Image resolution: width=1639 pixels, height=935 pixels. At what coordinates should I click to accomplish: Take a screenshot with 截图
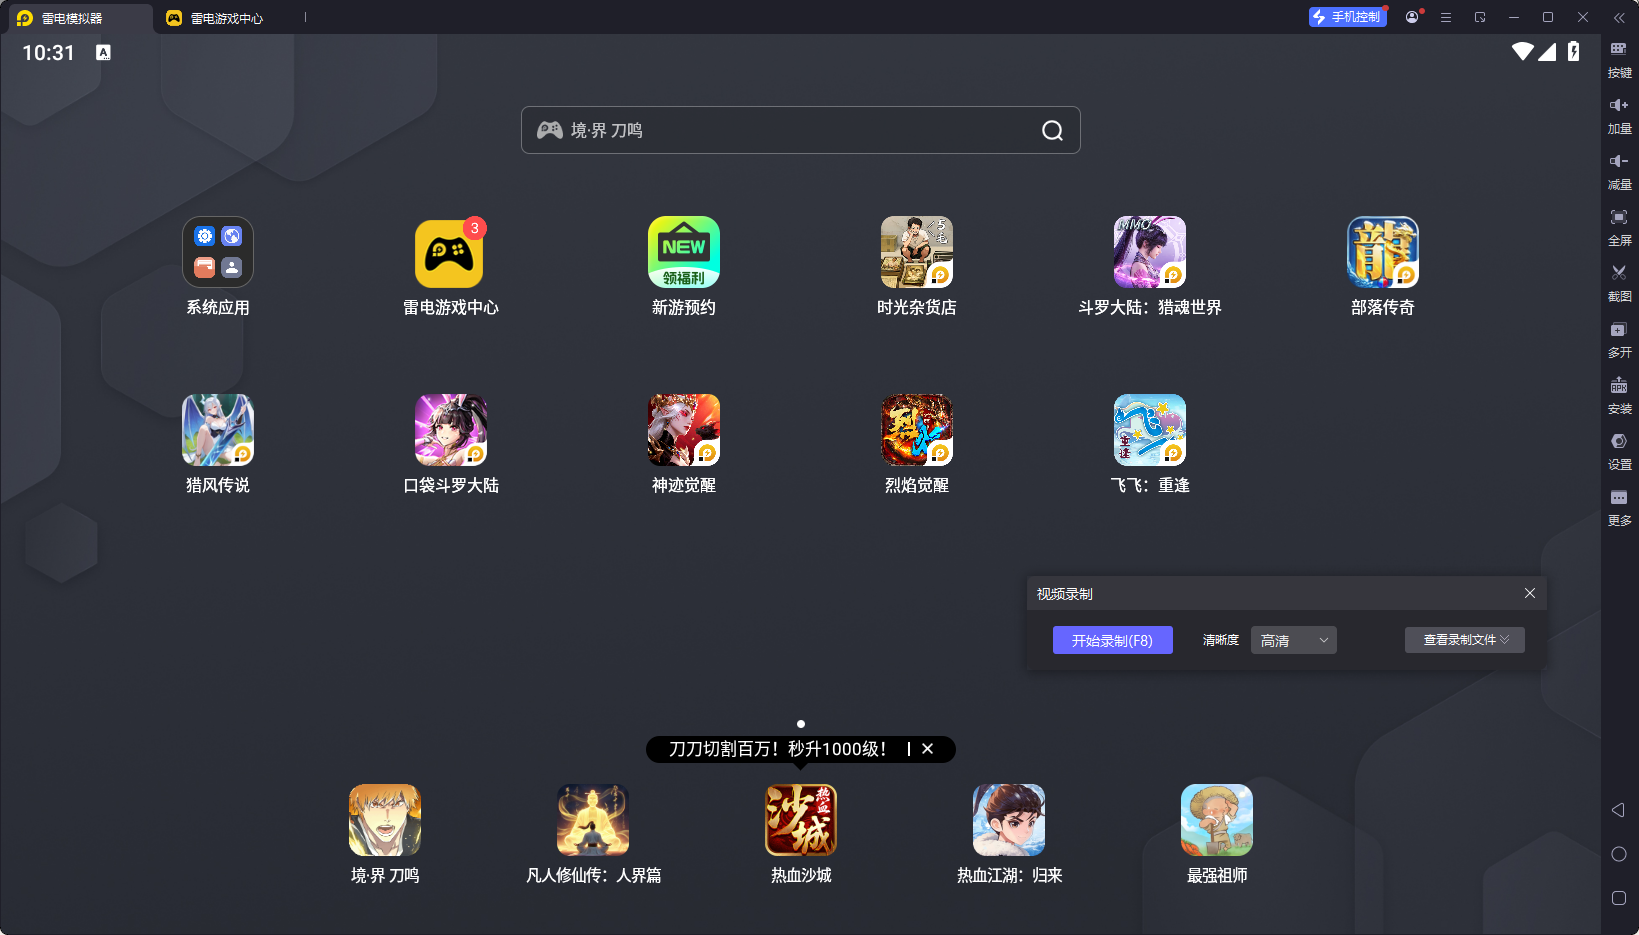[x=1619, y=284]
